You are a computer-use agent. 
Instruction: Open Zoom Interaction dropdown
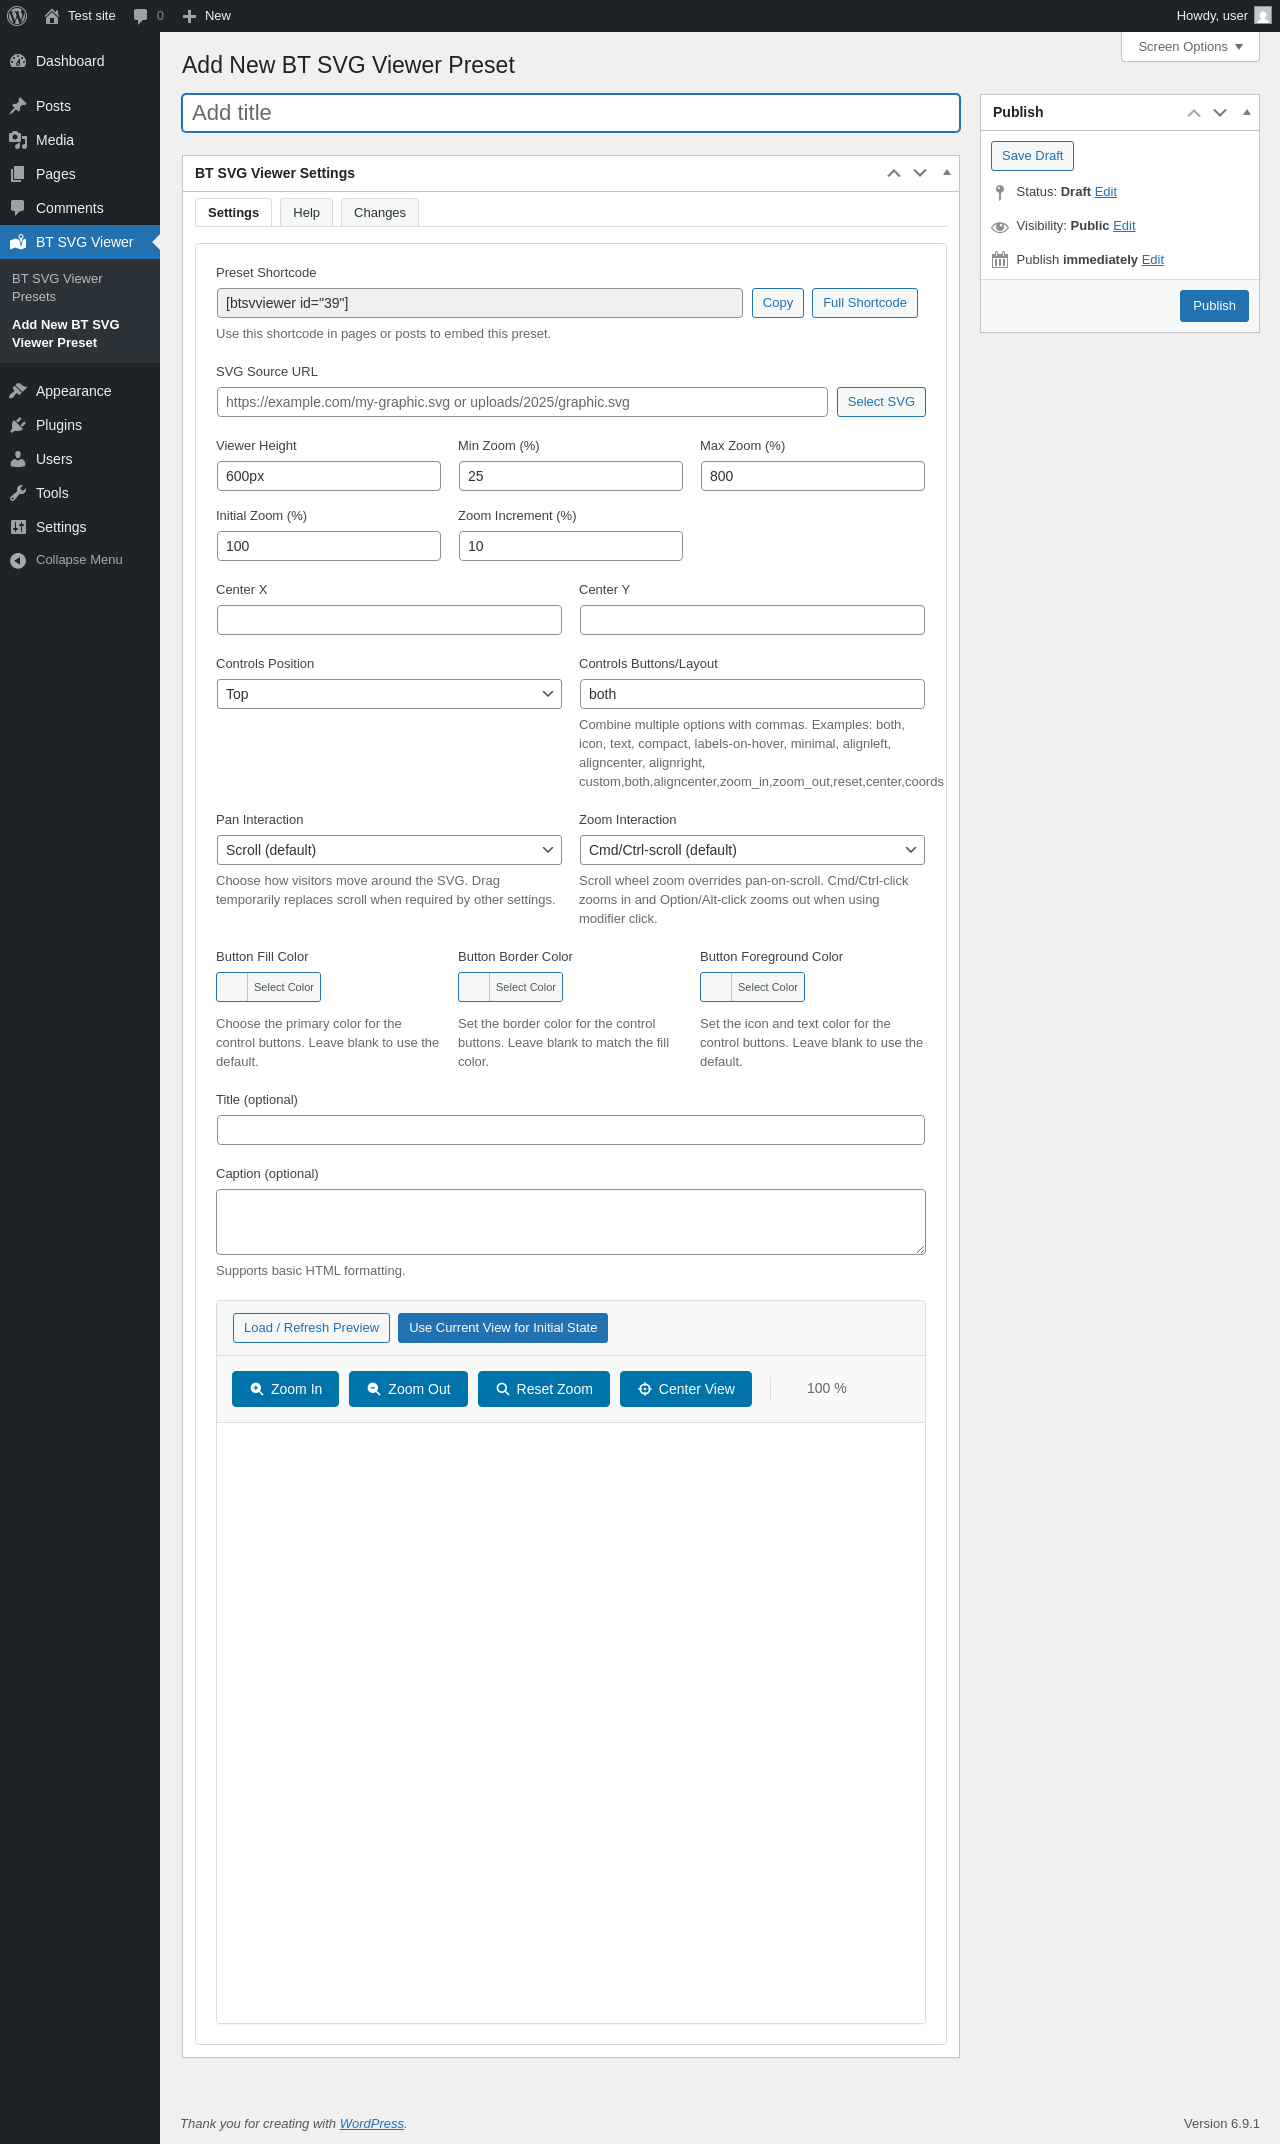(x=752, y=850)
